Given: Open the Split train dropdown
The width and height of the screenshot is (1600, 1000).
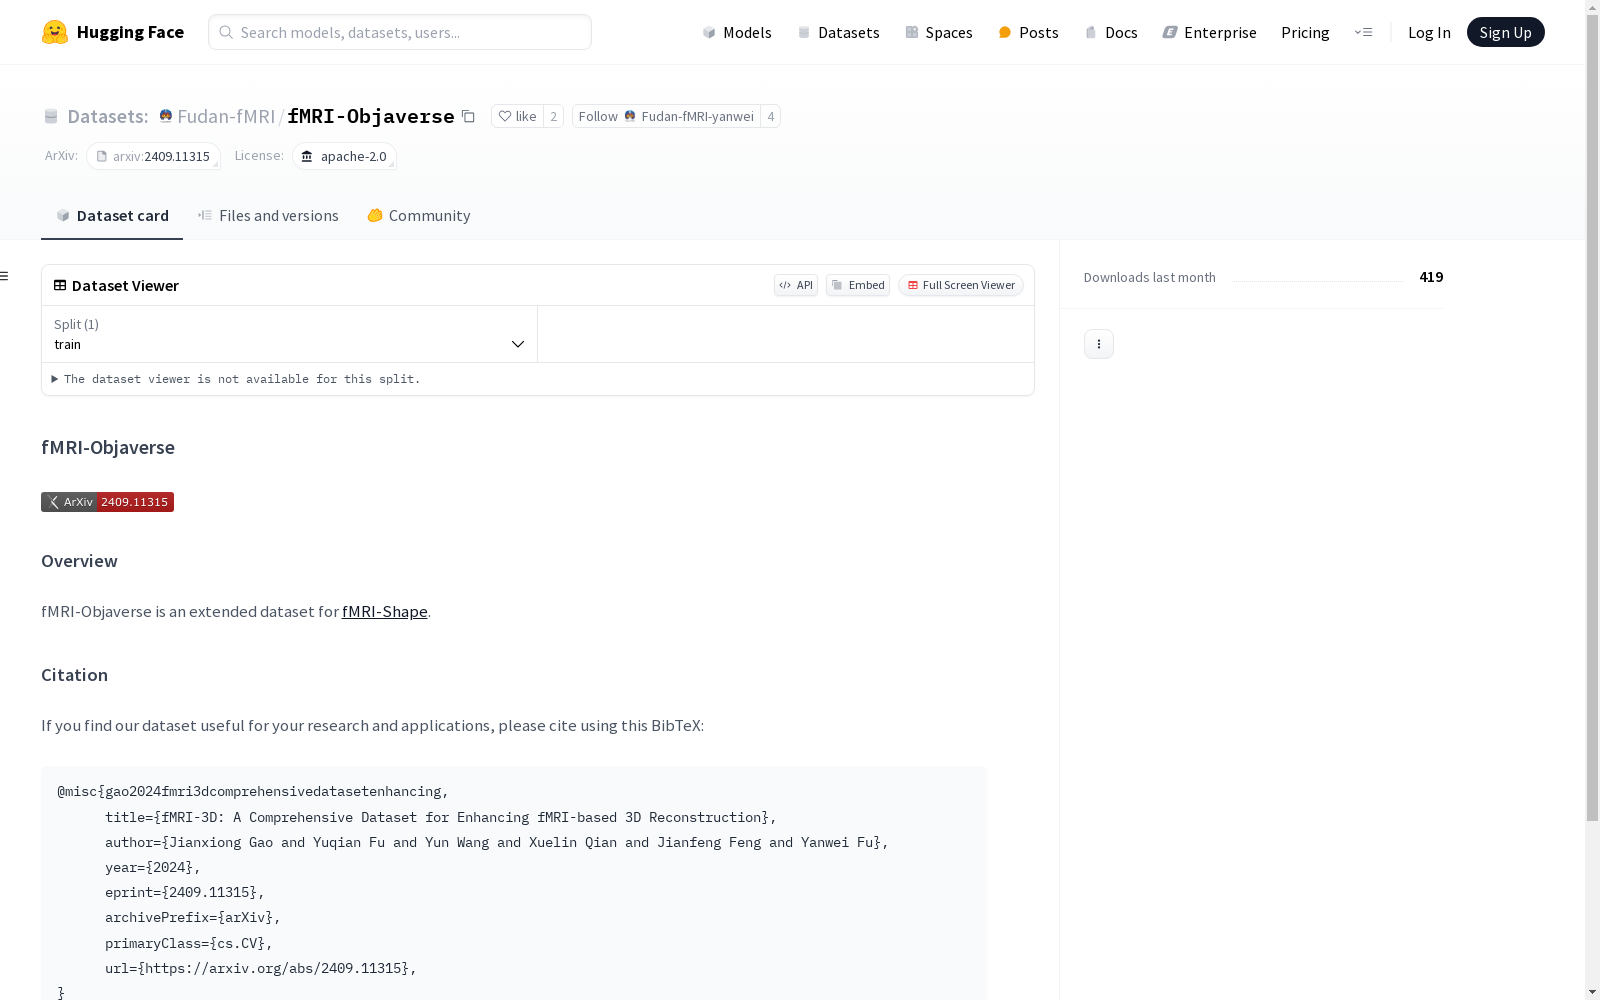Looking at the screenshot, I should tap(289, 334).
